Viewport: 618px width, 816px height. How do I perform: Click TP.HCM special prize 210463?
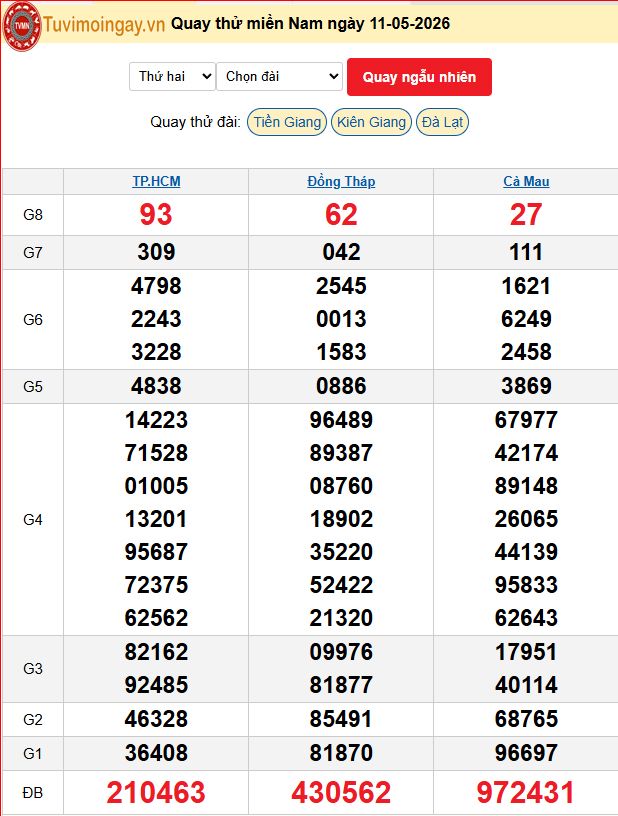(x=156, y=793)
